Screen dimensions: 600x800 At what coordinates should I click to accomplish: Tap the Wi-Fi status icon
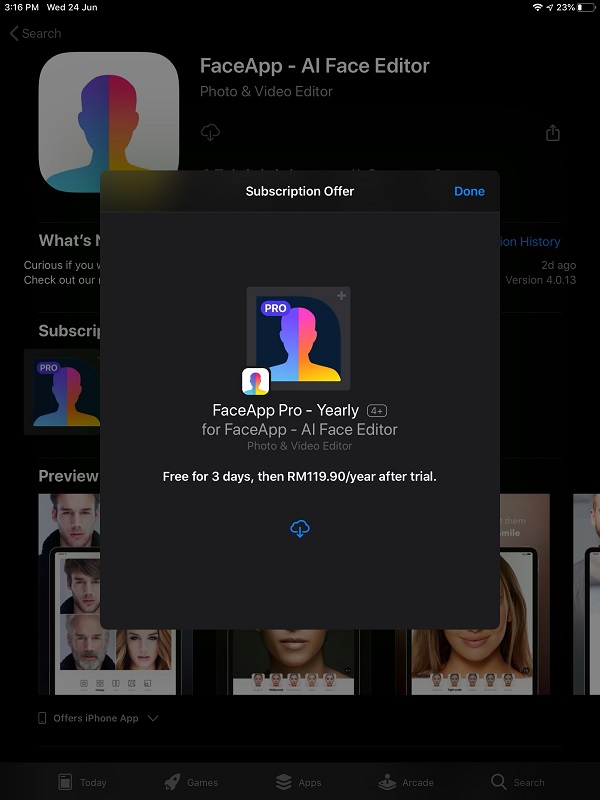coord(537,7)
